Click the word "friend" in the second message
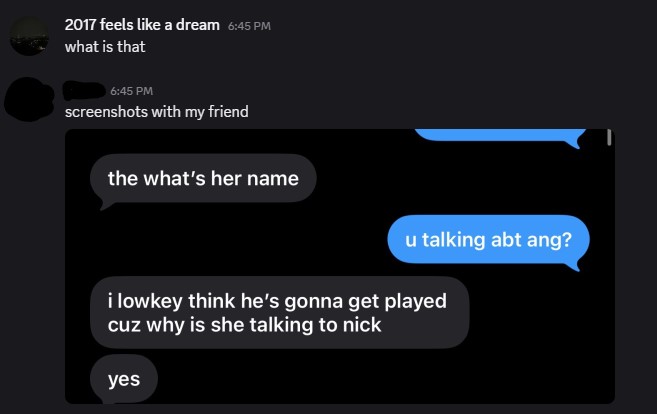 228,112
